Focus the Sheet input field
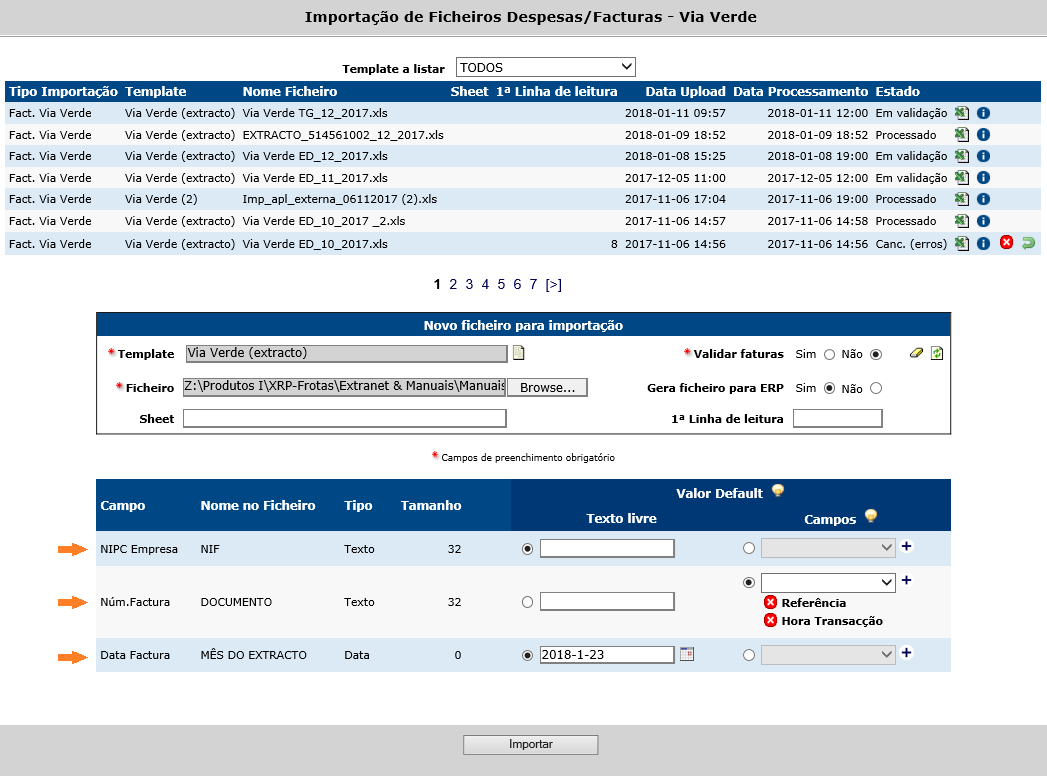The image size is (1047, 776). tap(345, 419)
